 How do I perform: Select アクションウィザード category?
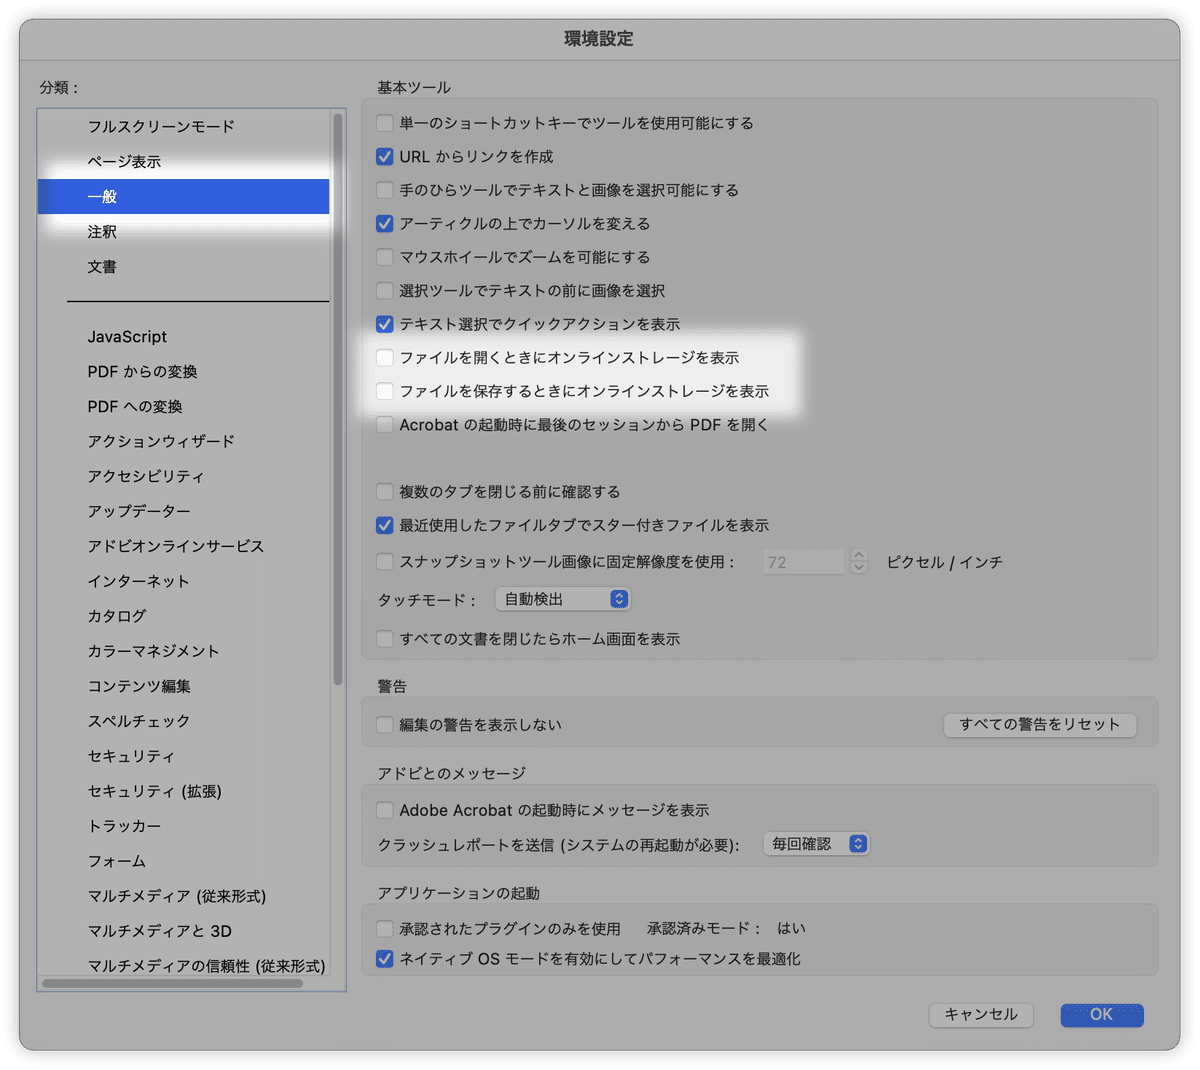[184, 442]
